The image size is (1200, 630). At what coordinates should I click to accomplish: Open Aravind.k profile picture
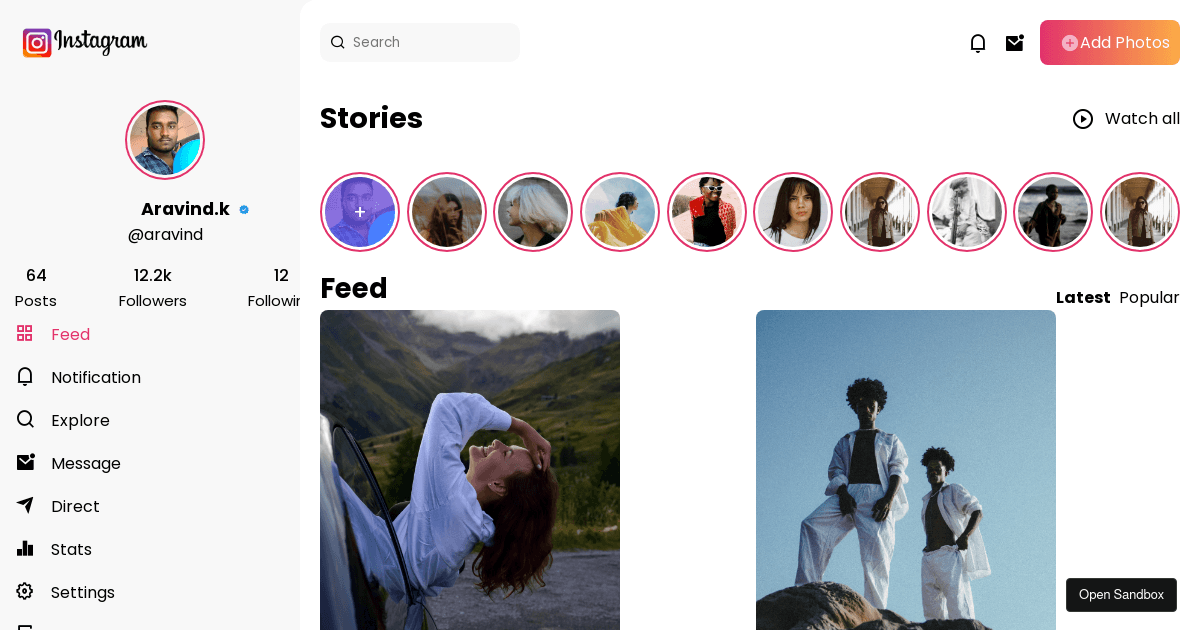coord(165,140)
